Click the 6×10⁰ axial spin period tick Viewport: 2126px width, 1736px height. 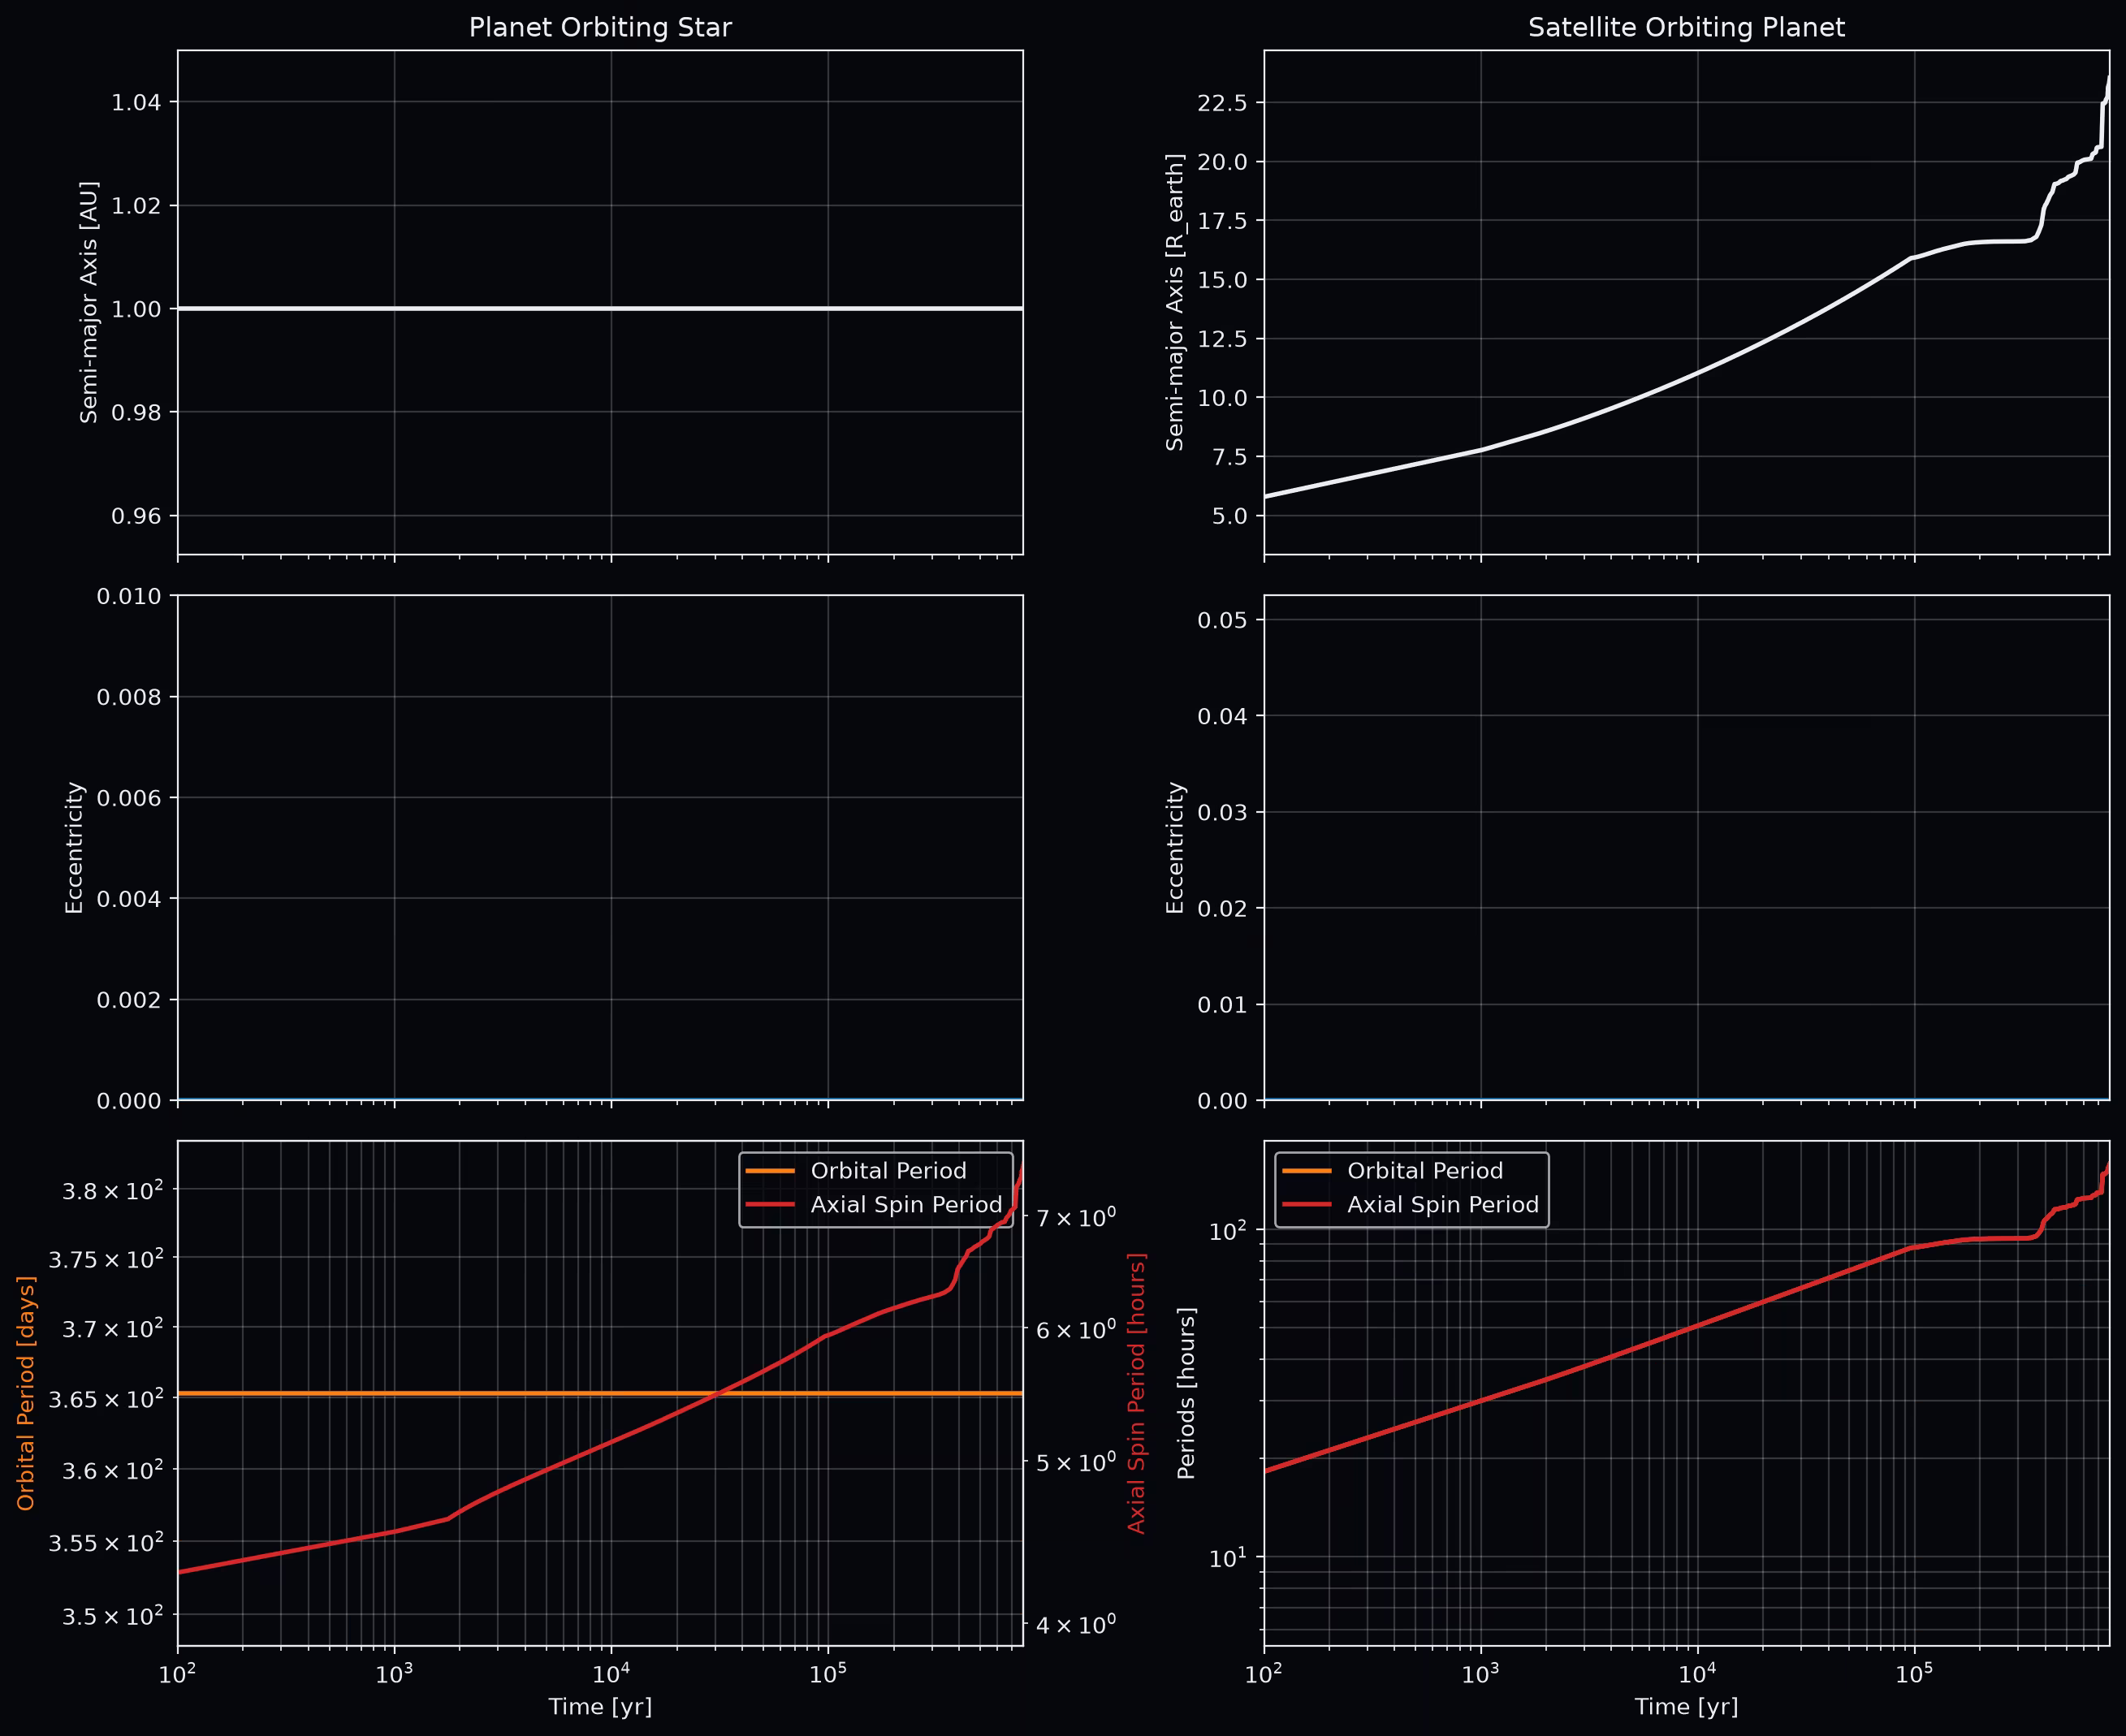tap(1075, 1329)
